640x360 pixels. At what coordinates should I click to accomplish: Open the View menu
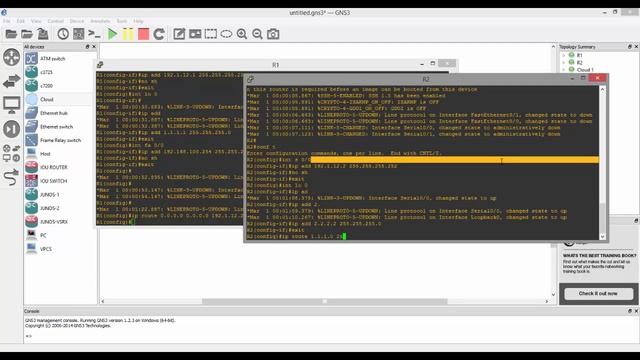click(36, 21)
